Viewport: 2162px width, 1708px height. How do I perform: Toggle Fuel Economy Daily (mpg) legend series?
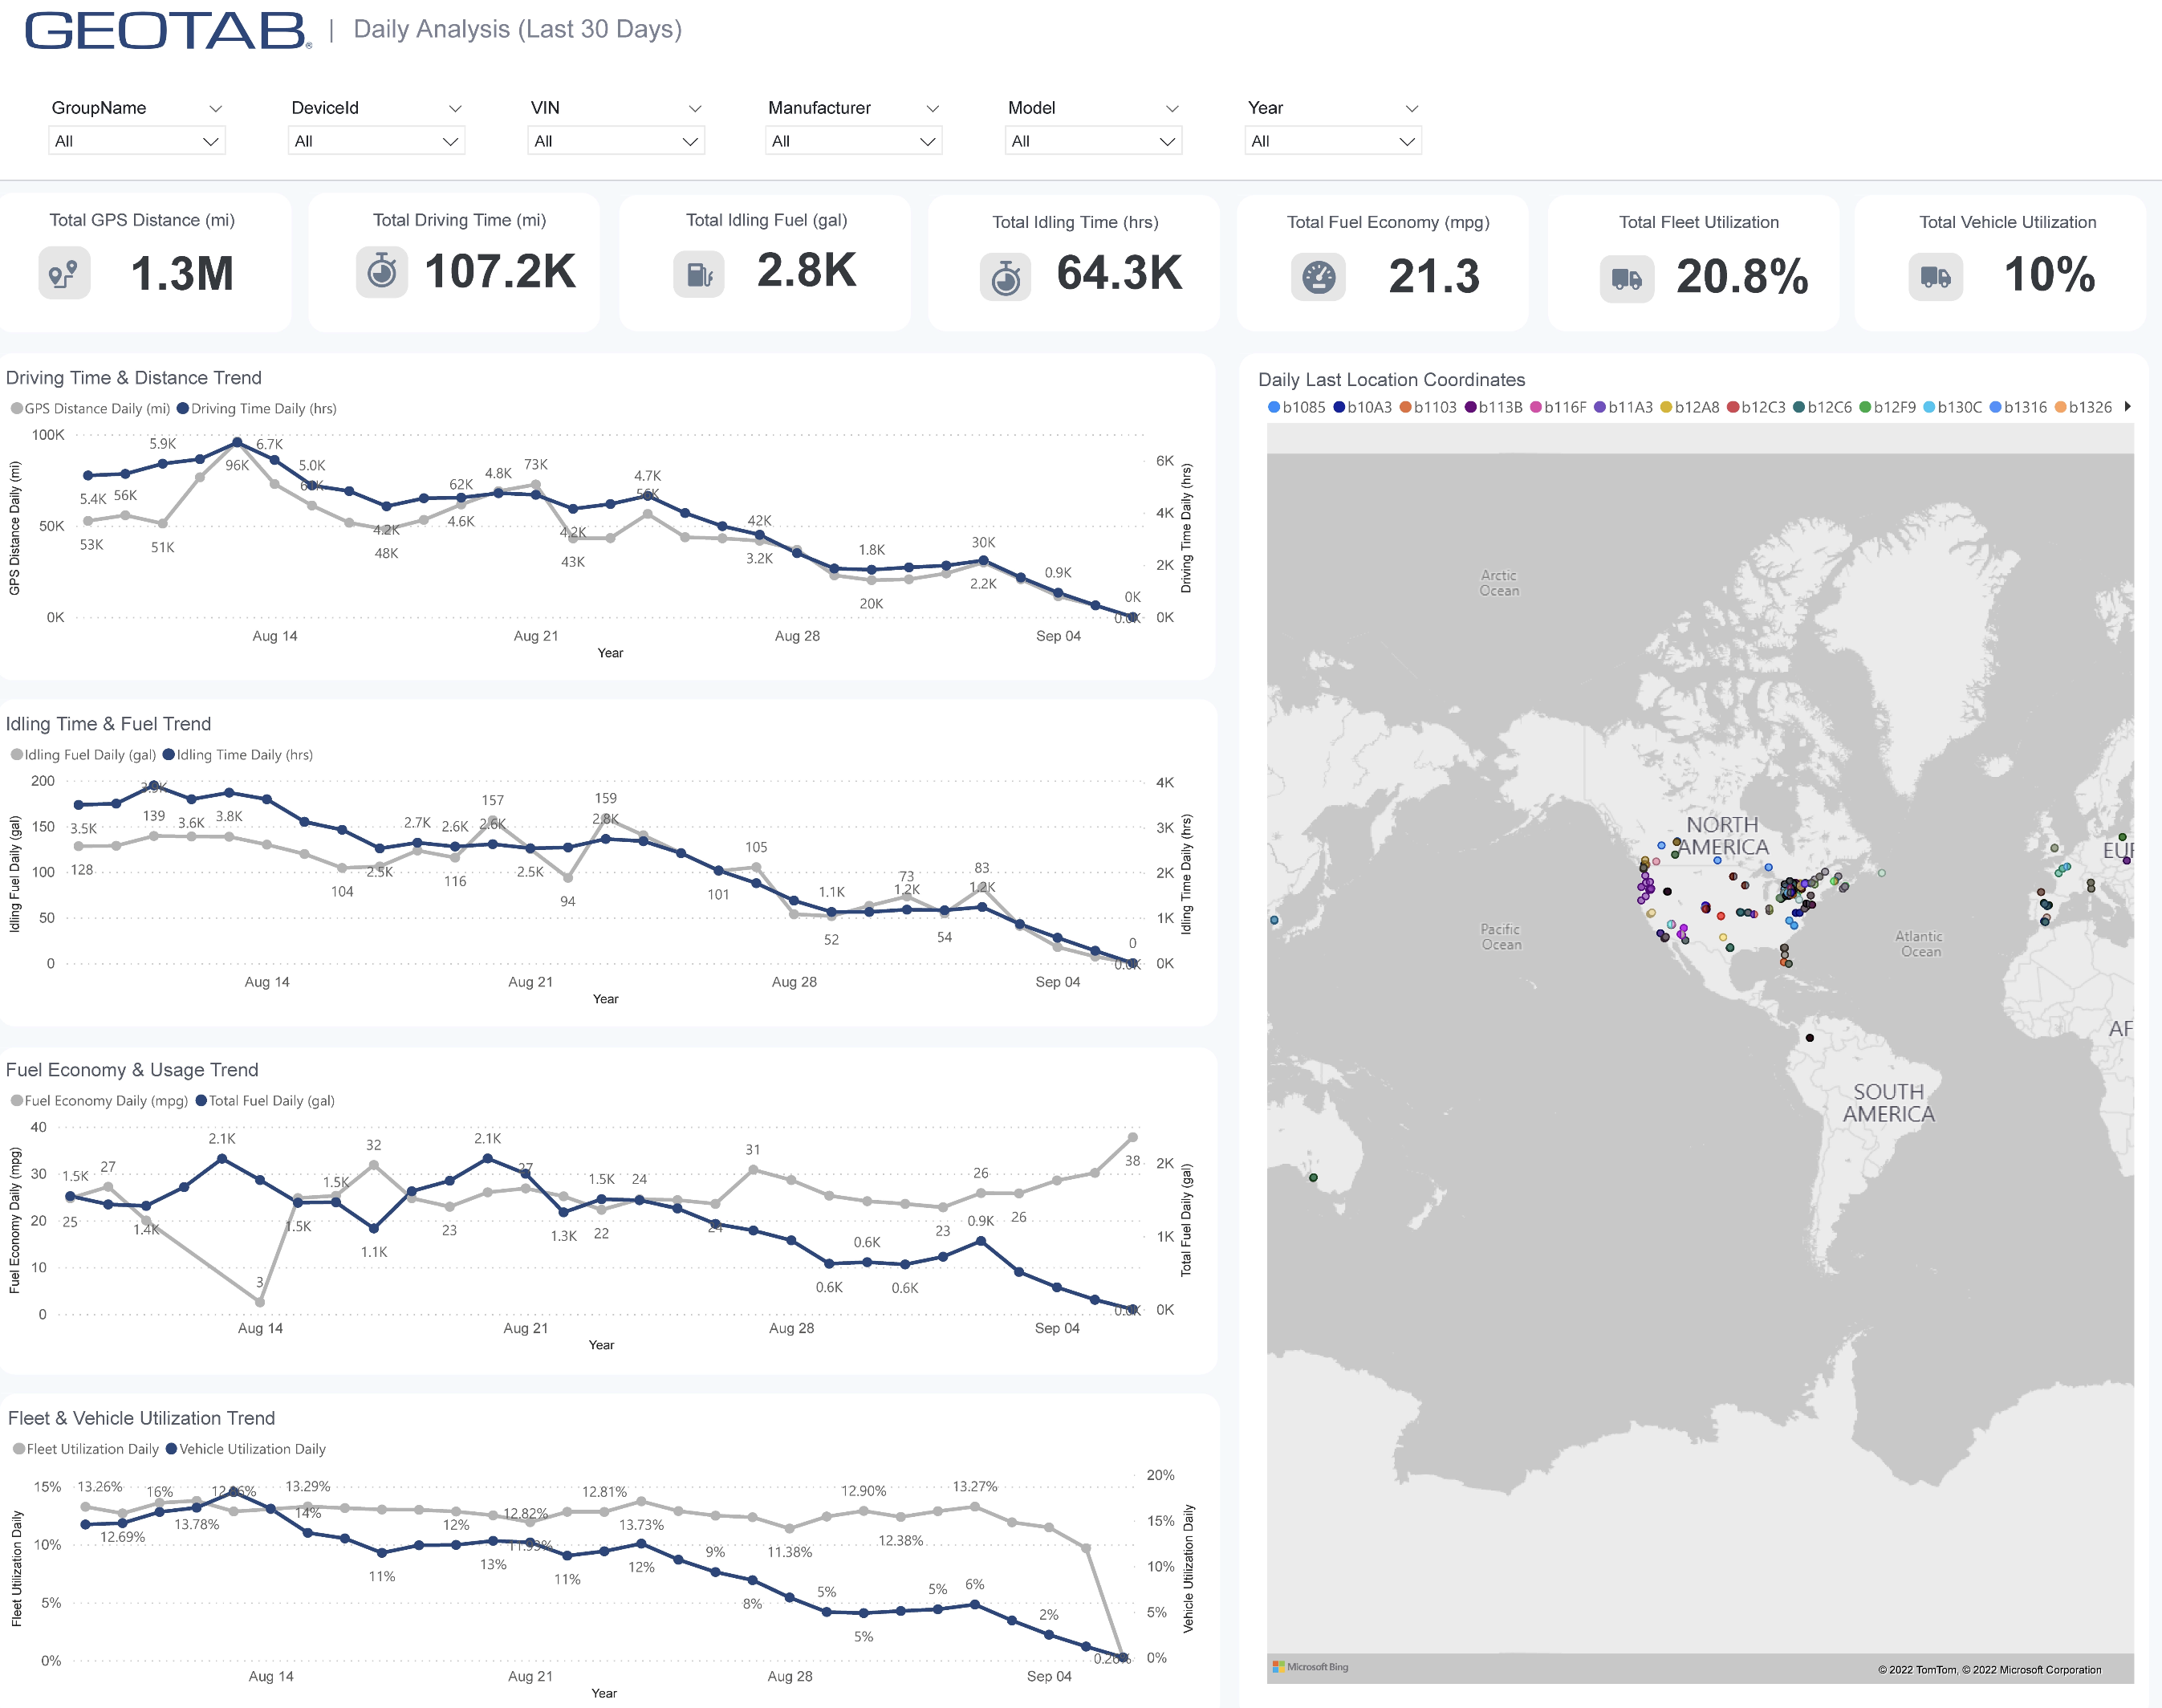pyautogui.click(x=99, y=1100)
